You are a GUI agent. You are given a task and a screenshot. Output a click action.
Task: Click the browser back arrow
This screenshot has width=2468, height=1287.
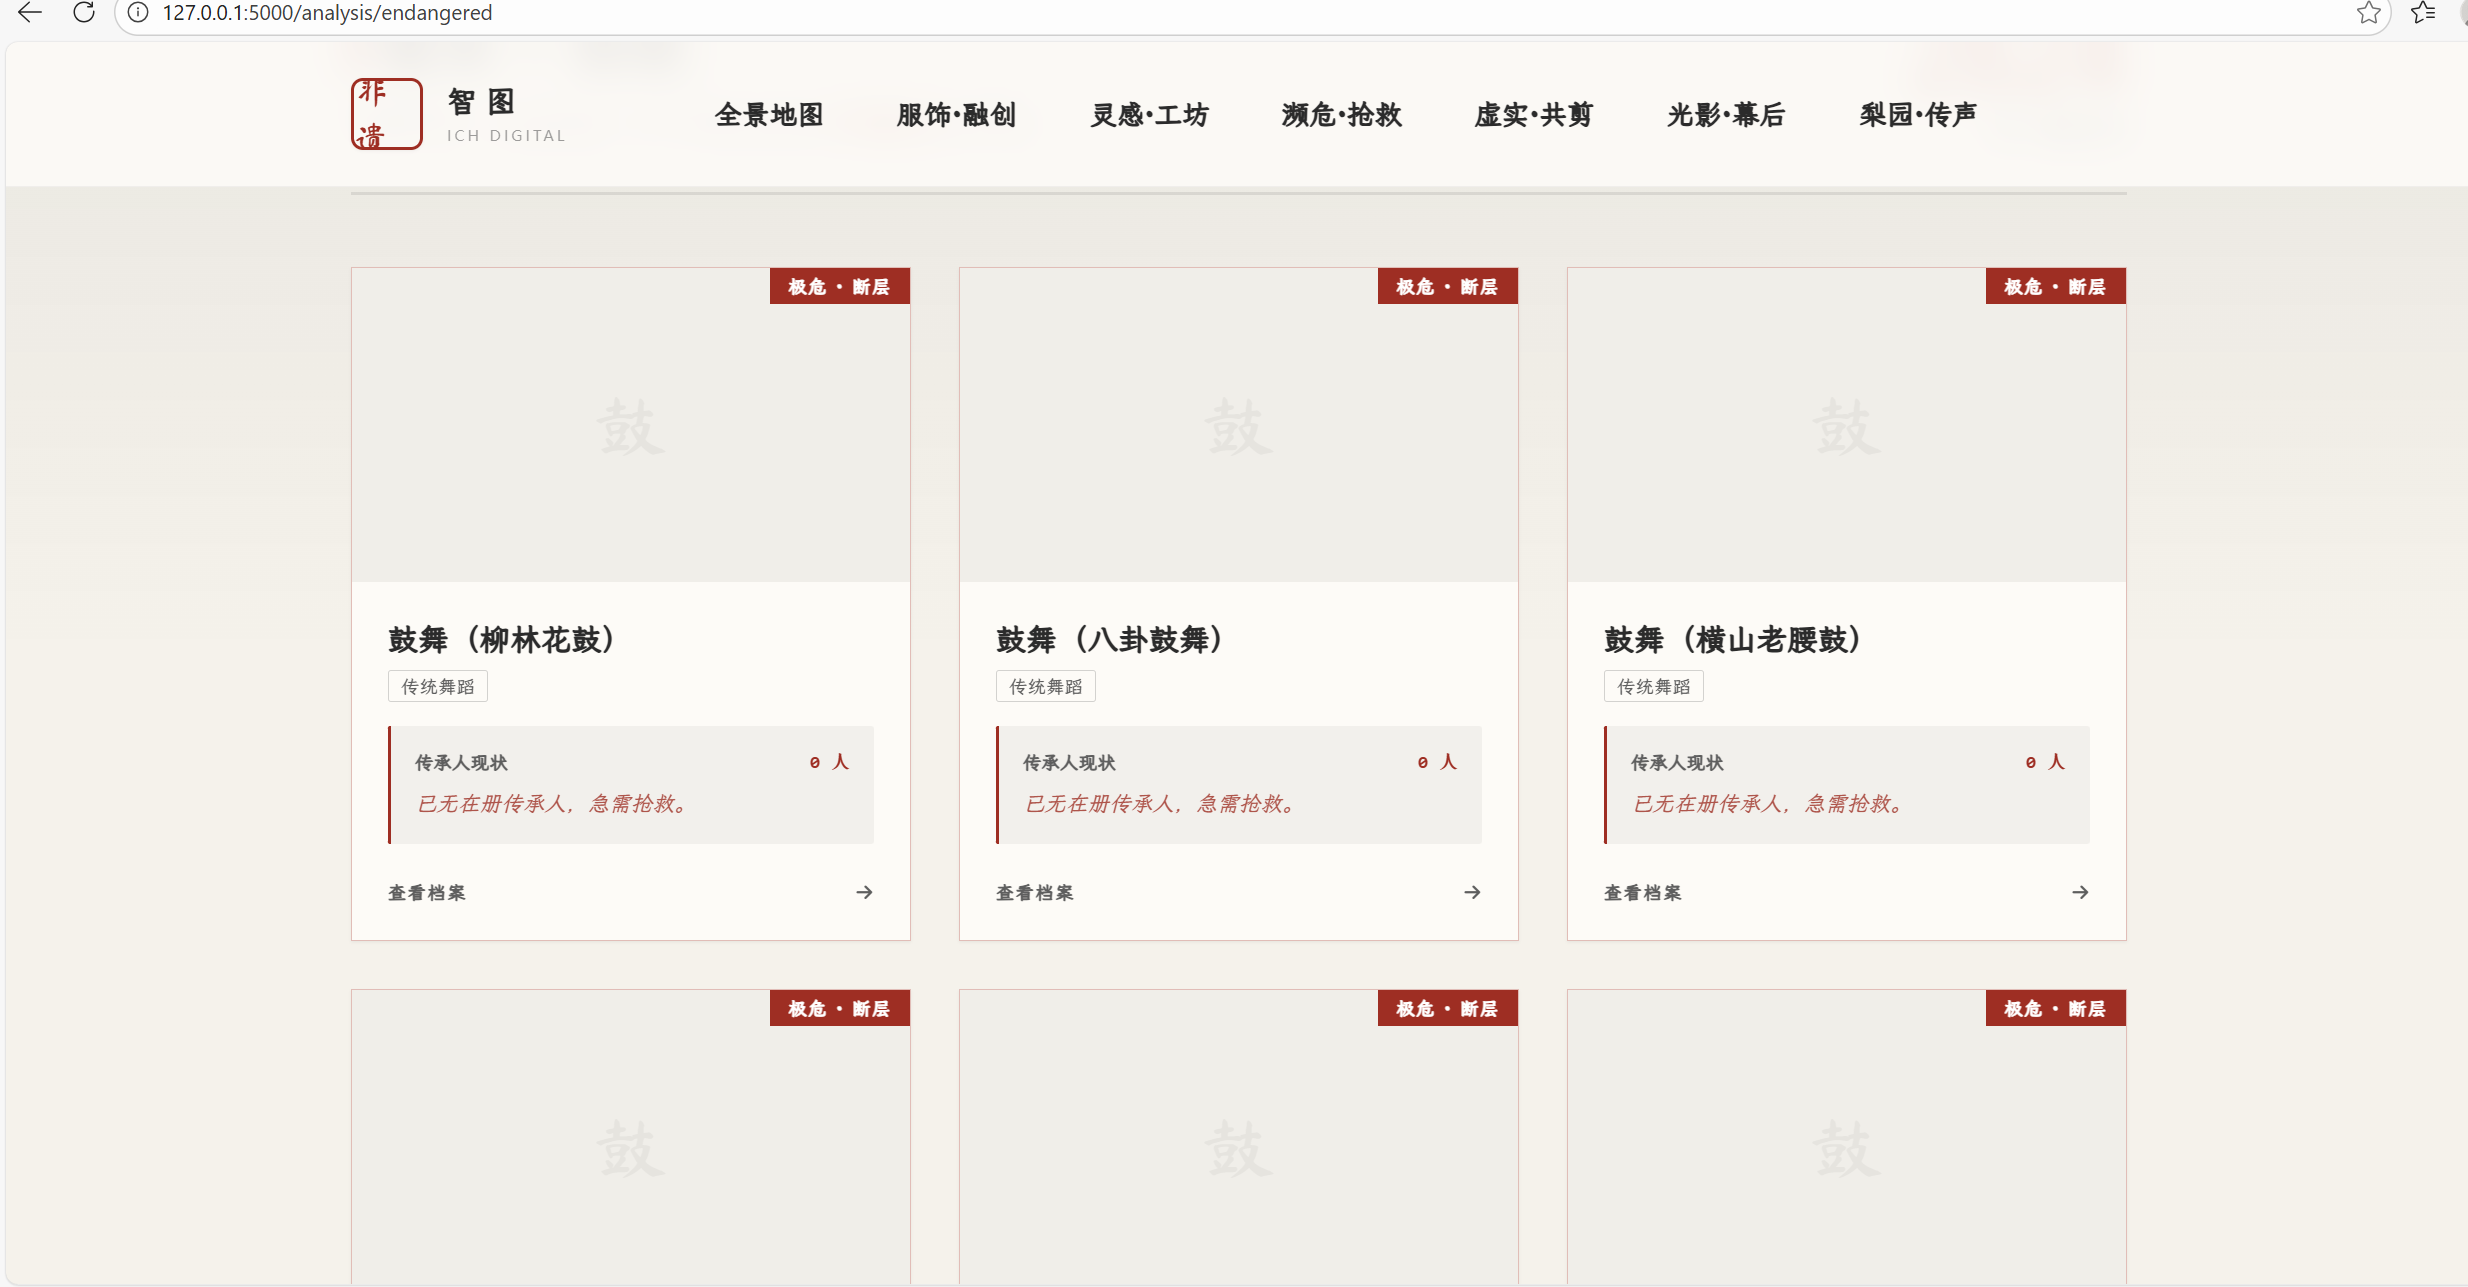pyautogui.click(x=30, y=13)
